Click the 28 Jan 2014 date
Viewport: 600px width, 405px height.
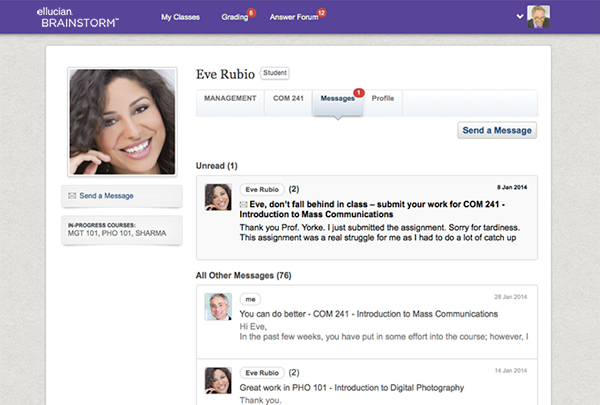510,297
